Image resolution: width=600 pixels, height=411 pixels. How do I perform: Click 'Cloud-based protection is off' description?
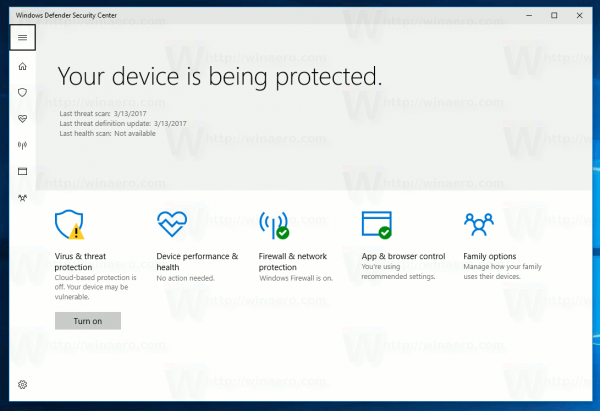tap(95, 287)
